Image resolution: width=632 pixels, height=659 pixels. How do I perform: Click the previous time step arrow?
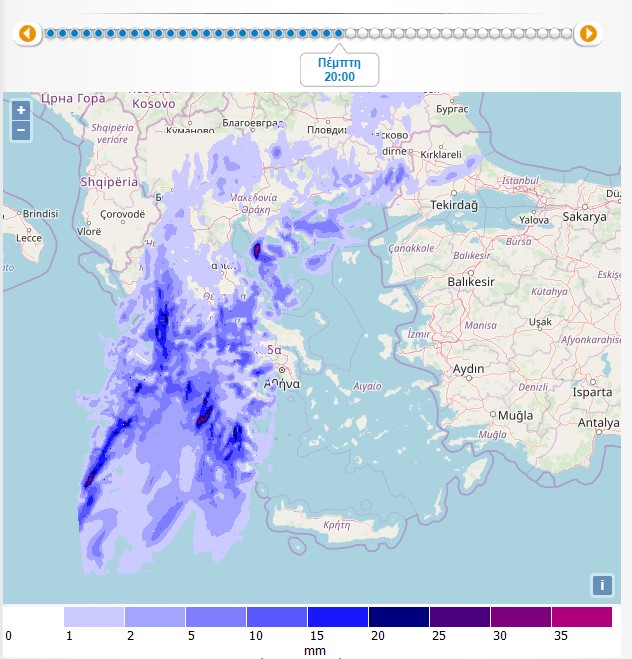27,34
